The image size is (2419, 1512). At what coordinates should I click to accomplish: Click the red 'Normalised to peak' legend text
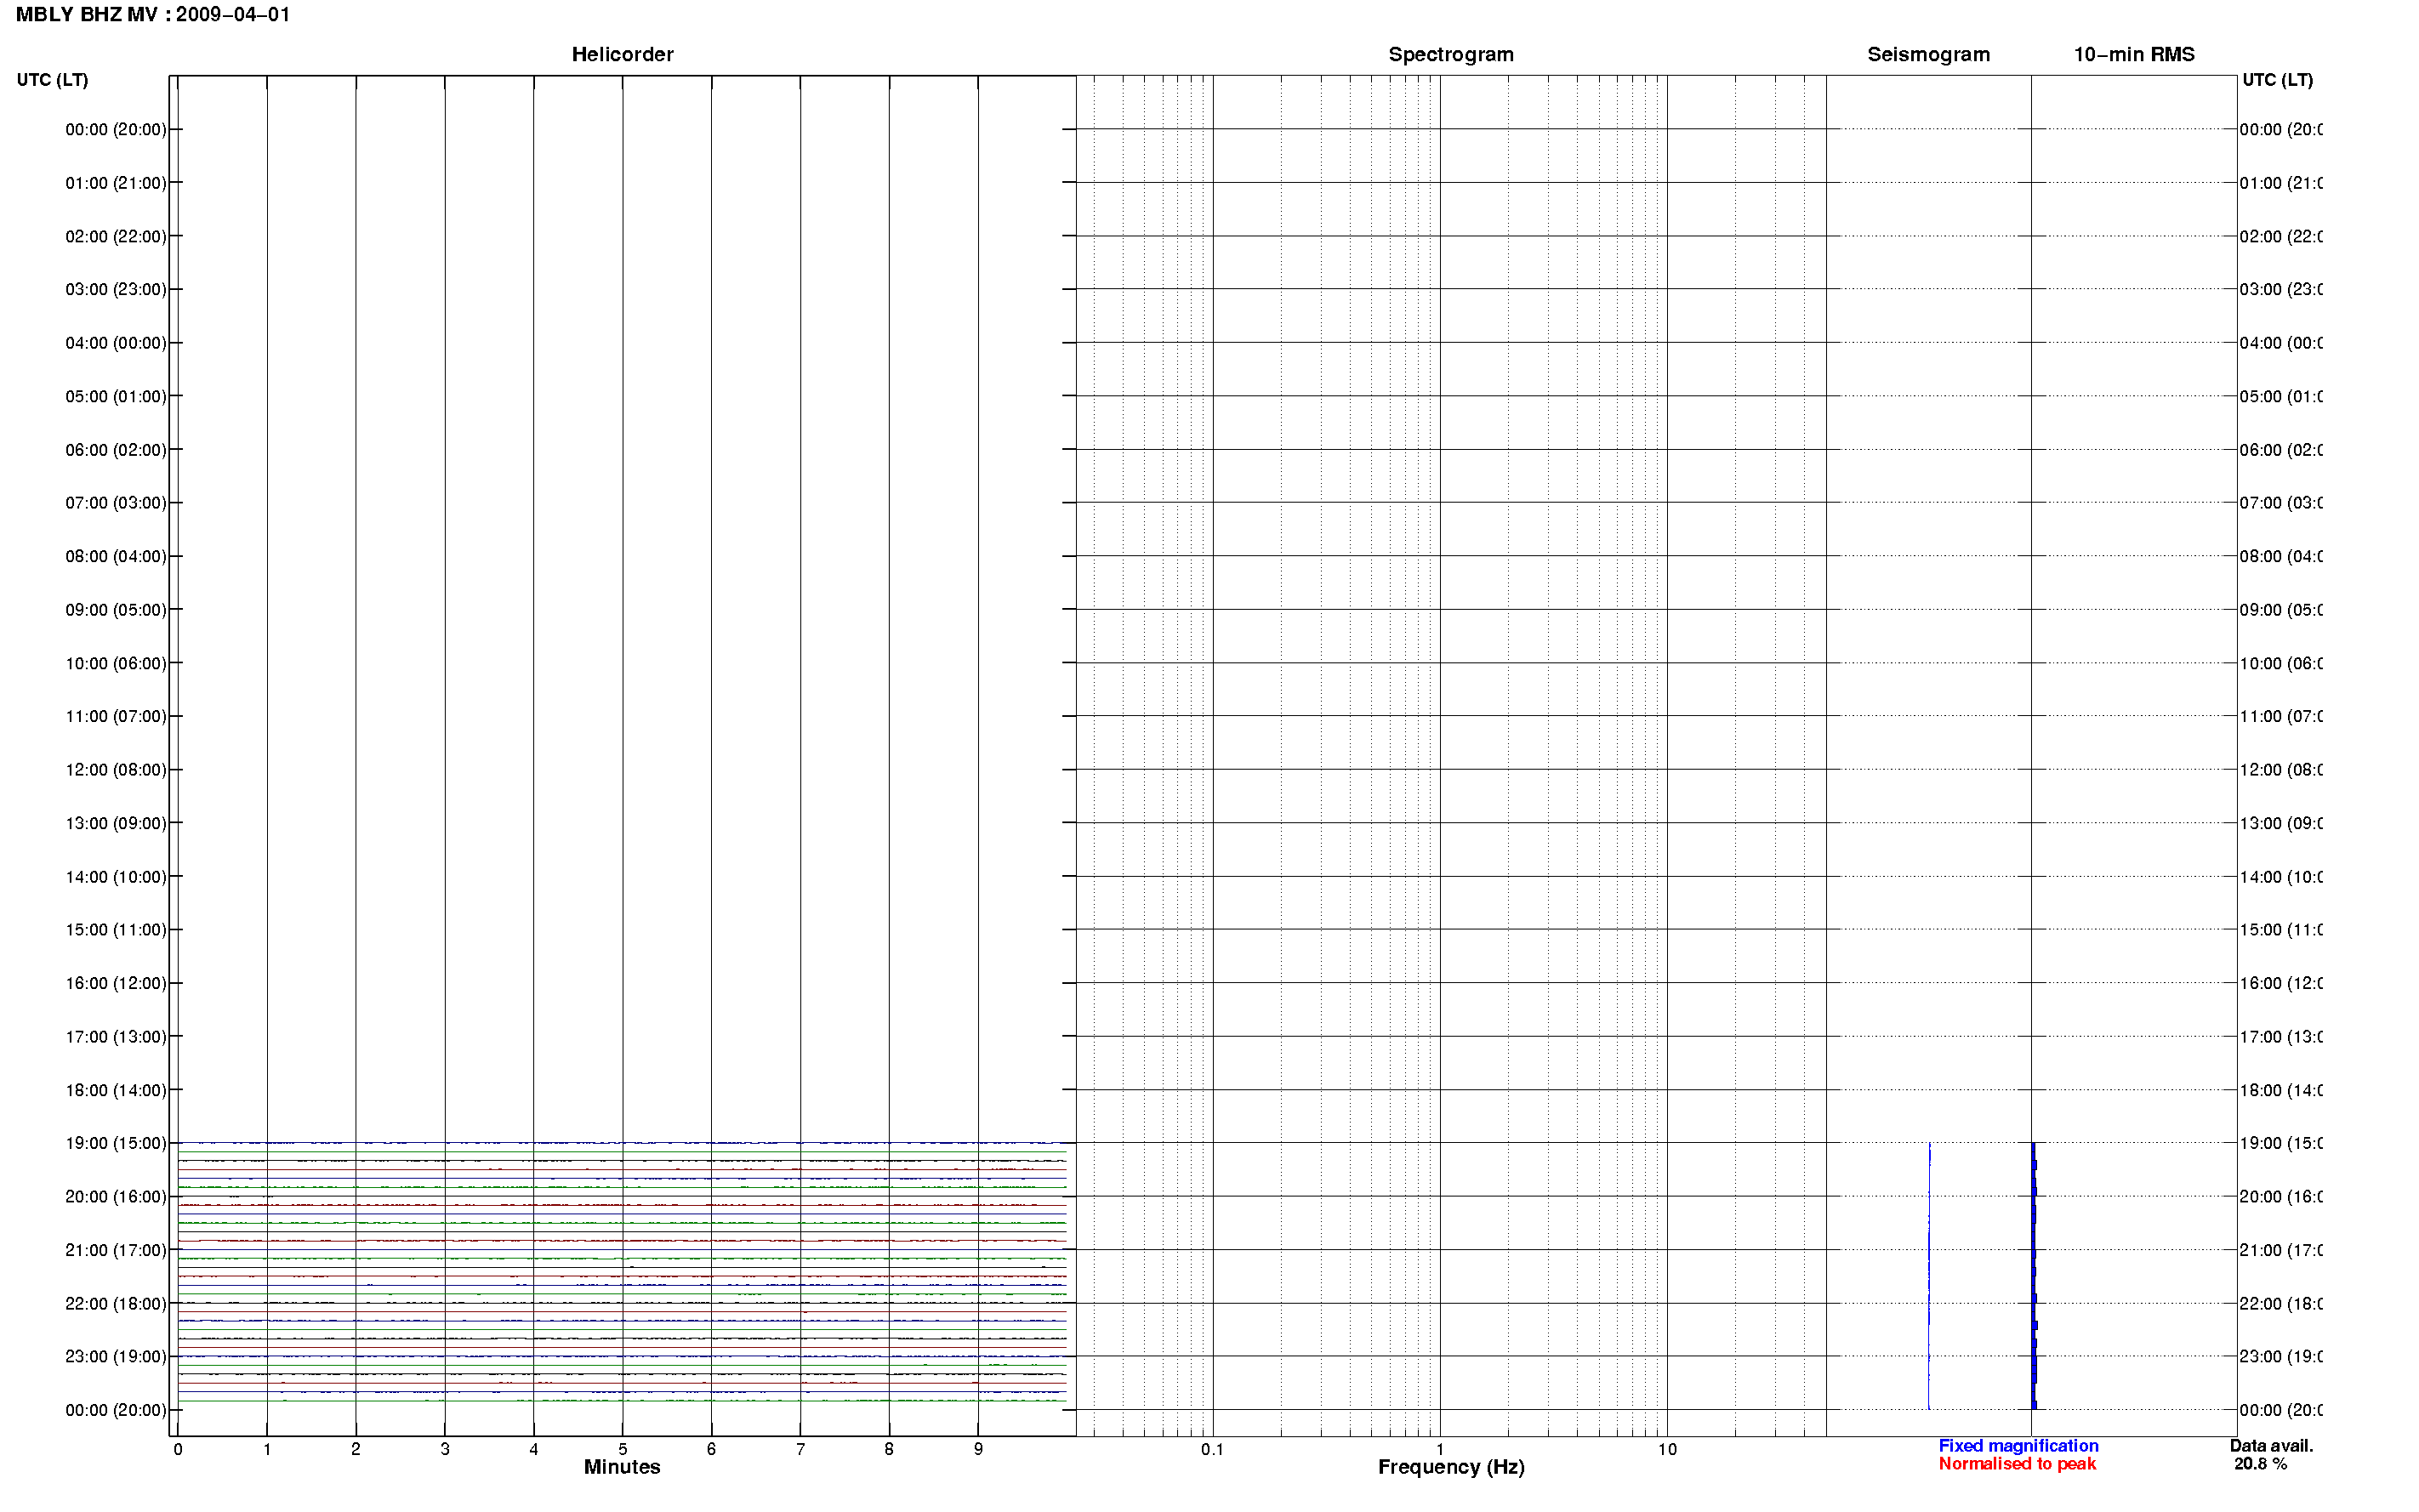[2017, 1464]
